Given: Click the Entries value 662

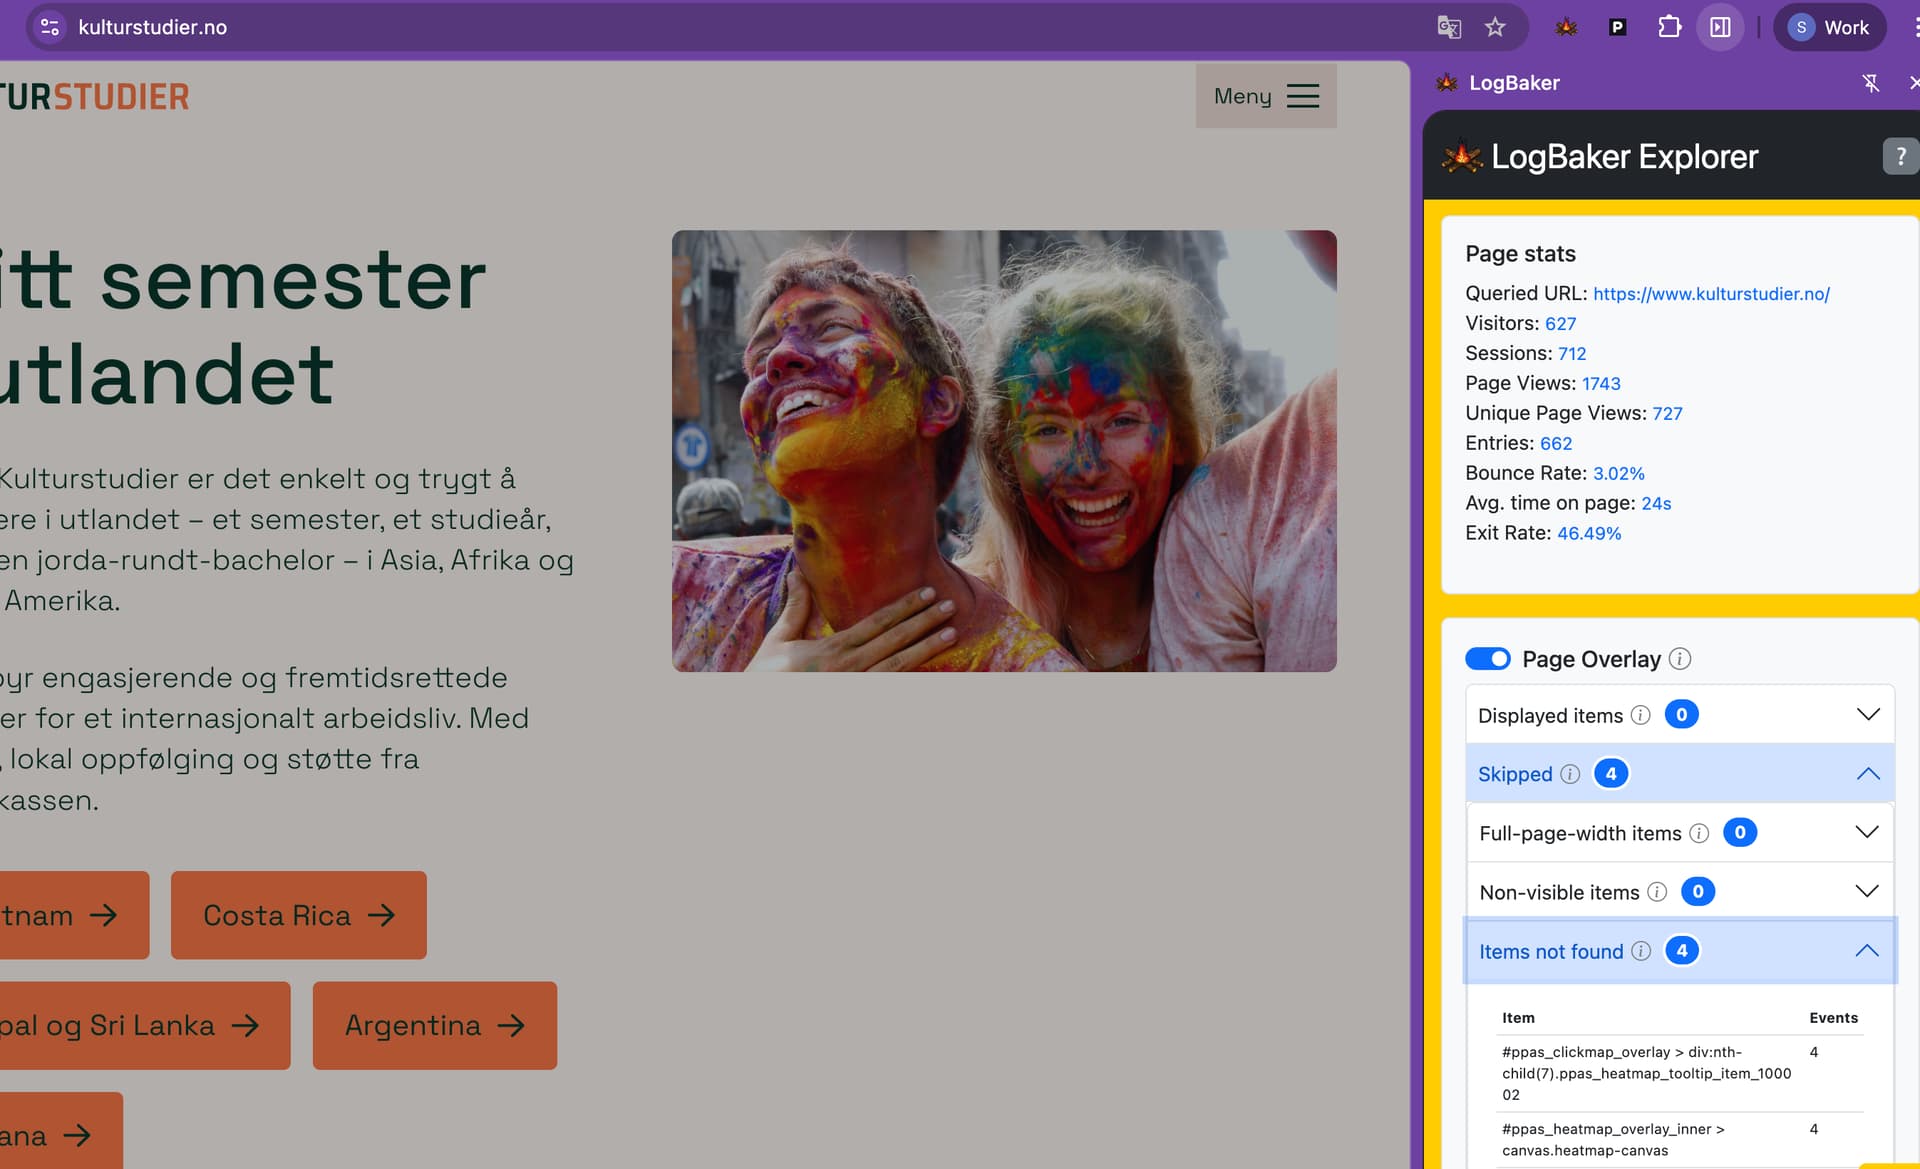Looking at the screenshot, I should 1556,444.
